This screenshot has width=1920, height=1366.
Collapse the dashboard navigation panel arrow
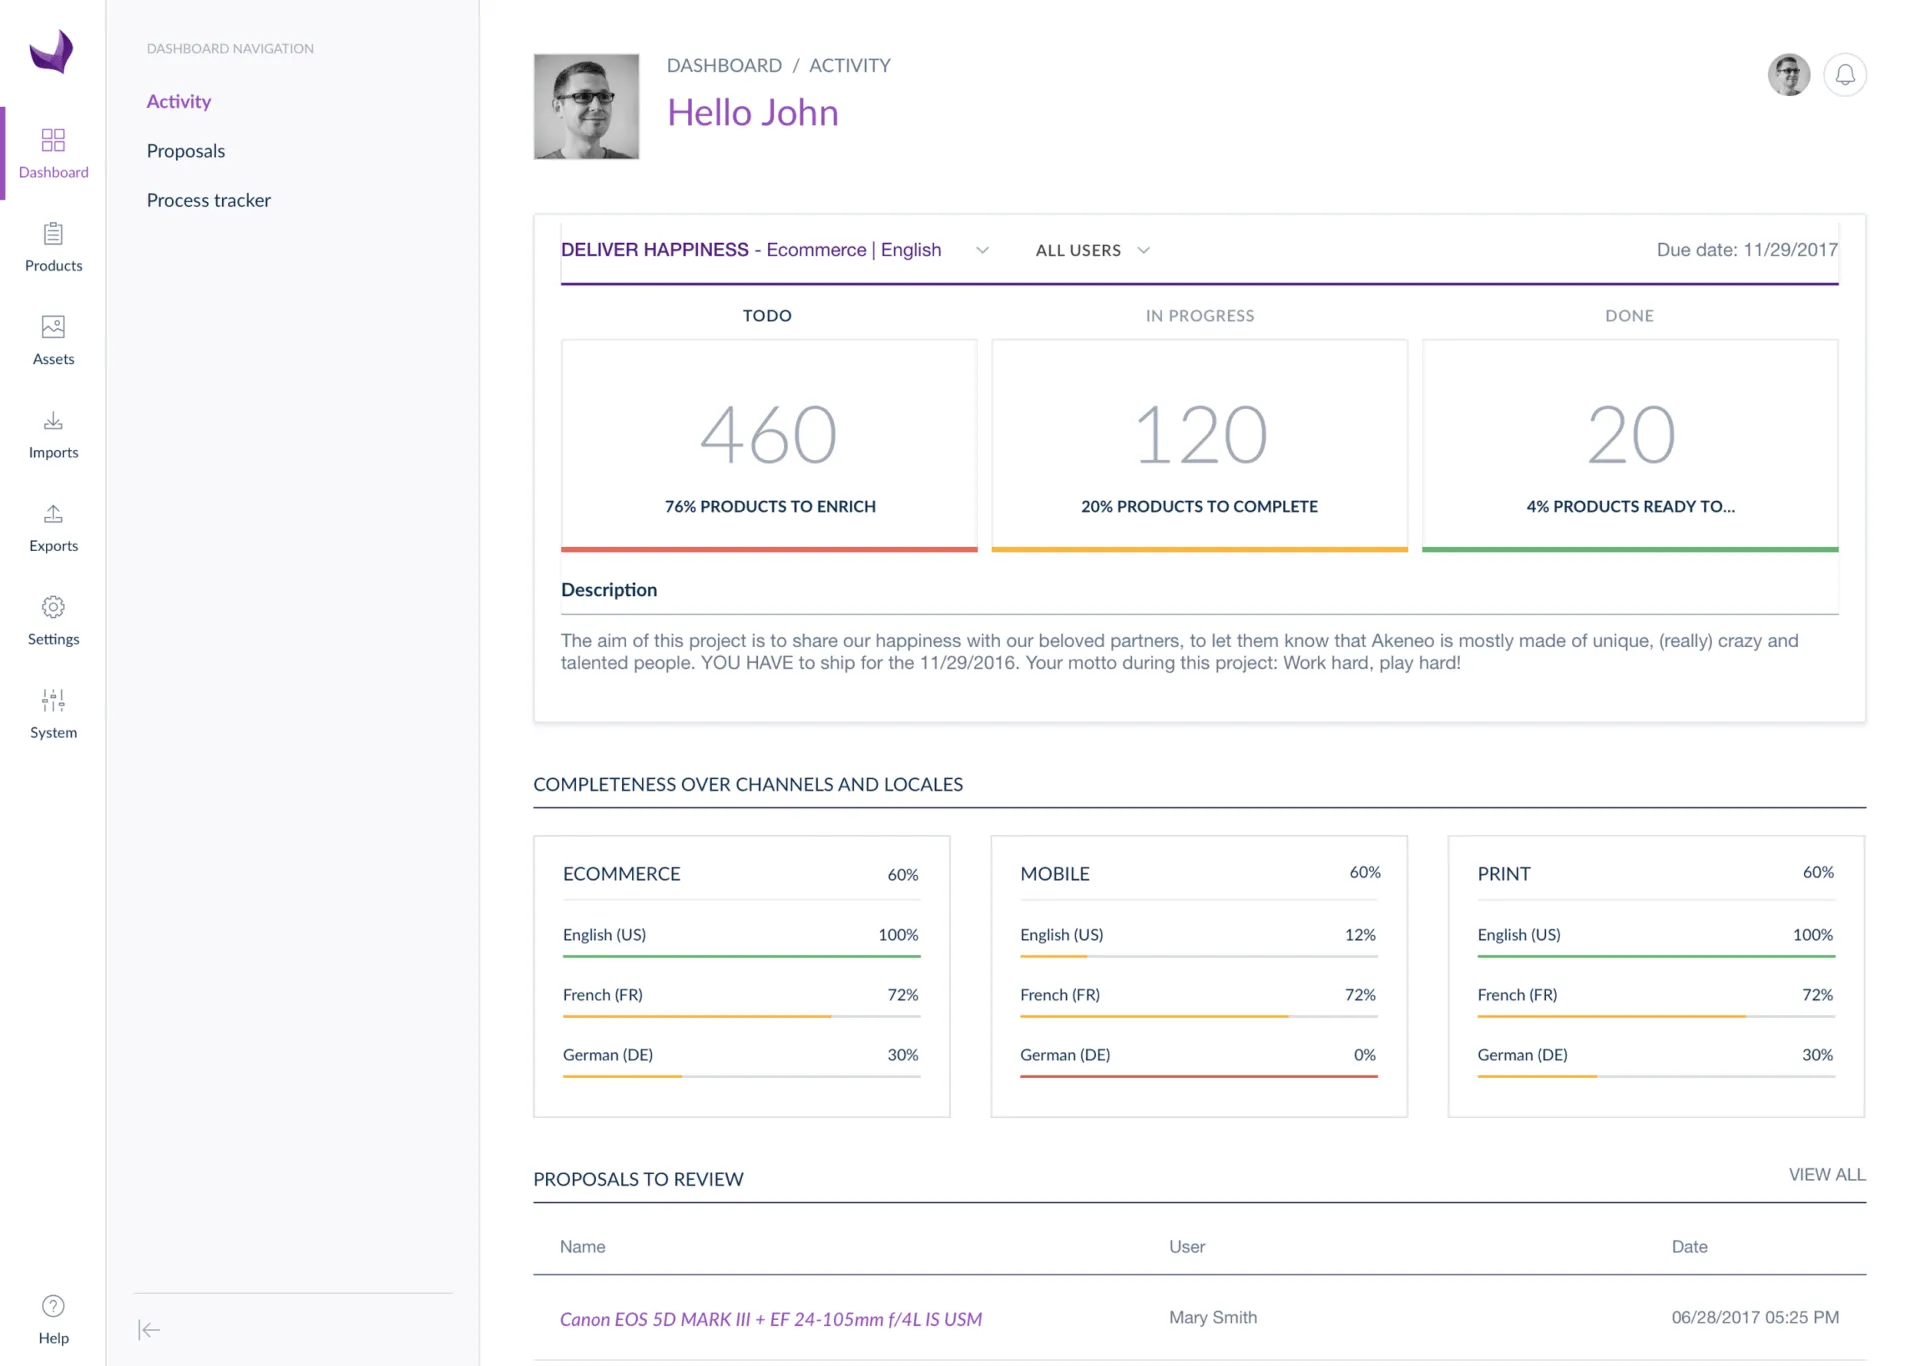[149, 1329]
